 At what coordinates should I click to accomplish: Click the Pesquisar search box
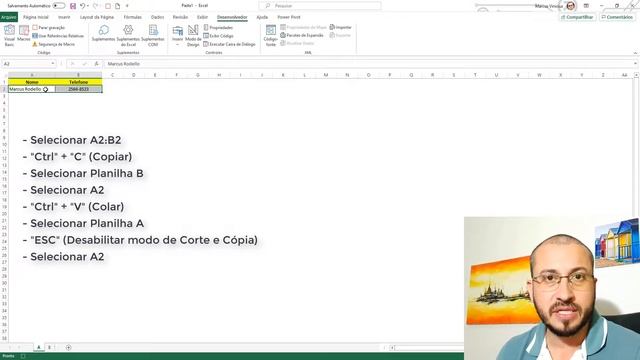click(x=320, y=6)
